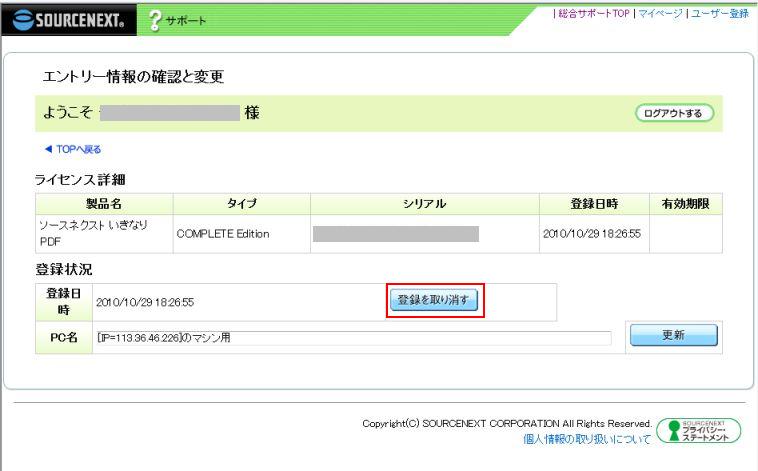Open the ユーザー登録 link

tap(720, 14)
